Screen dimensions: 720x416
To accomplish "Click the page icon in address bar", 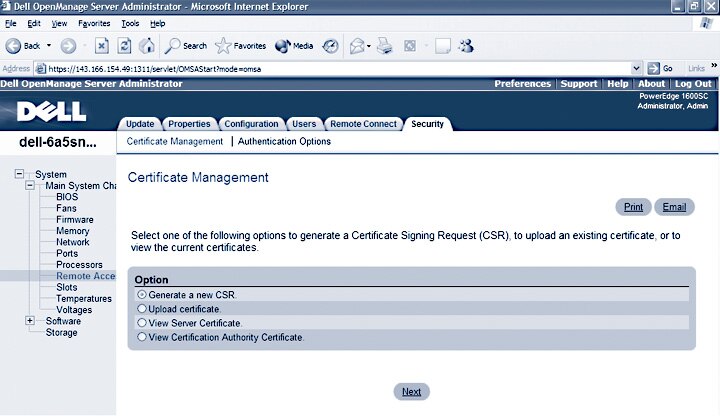I will coord(41,69).
